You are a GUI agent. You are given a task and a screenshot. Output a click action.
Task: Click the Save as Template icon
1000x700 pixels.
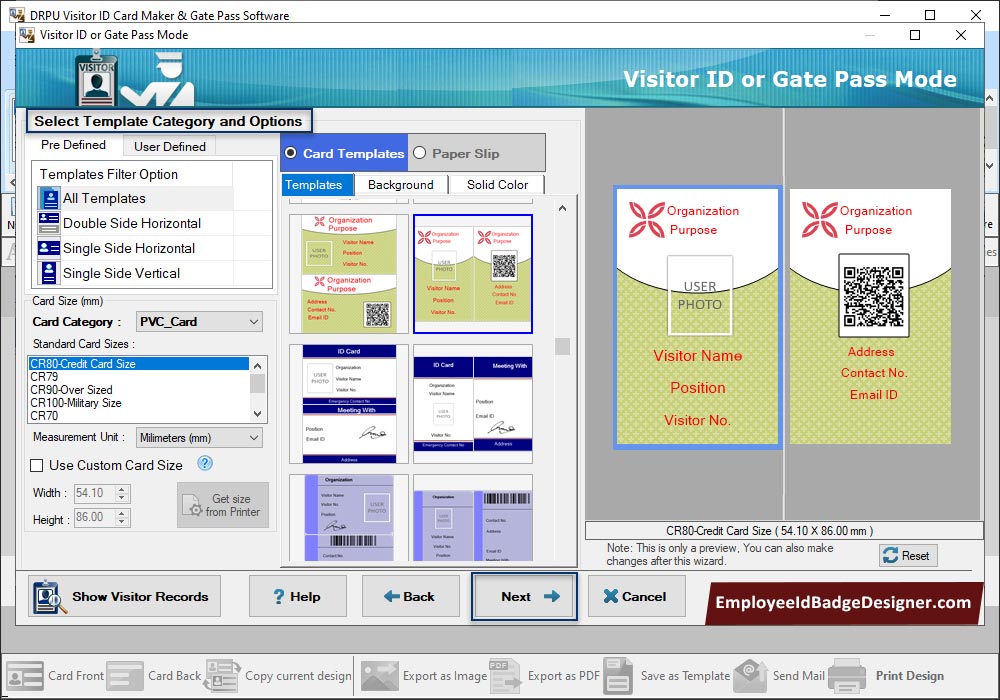[618, 676]
